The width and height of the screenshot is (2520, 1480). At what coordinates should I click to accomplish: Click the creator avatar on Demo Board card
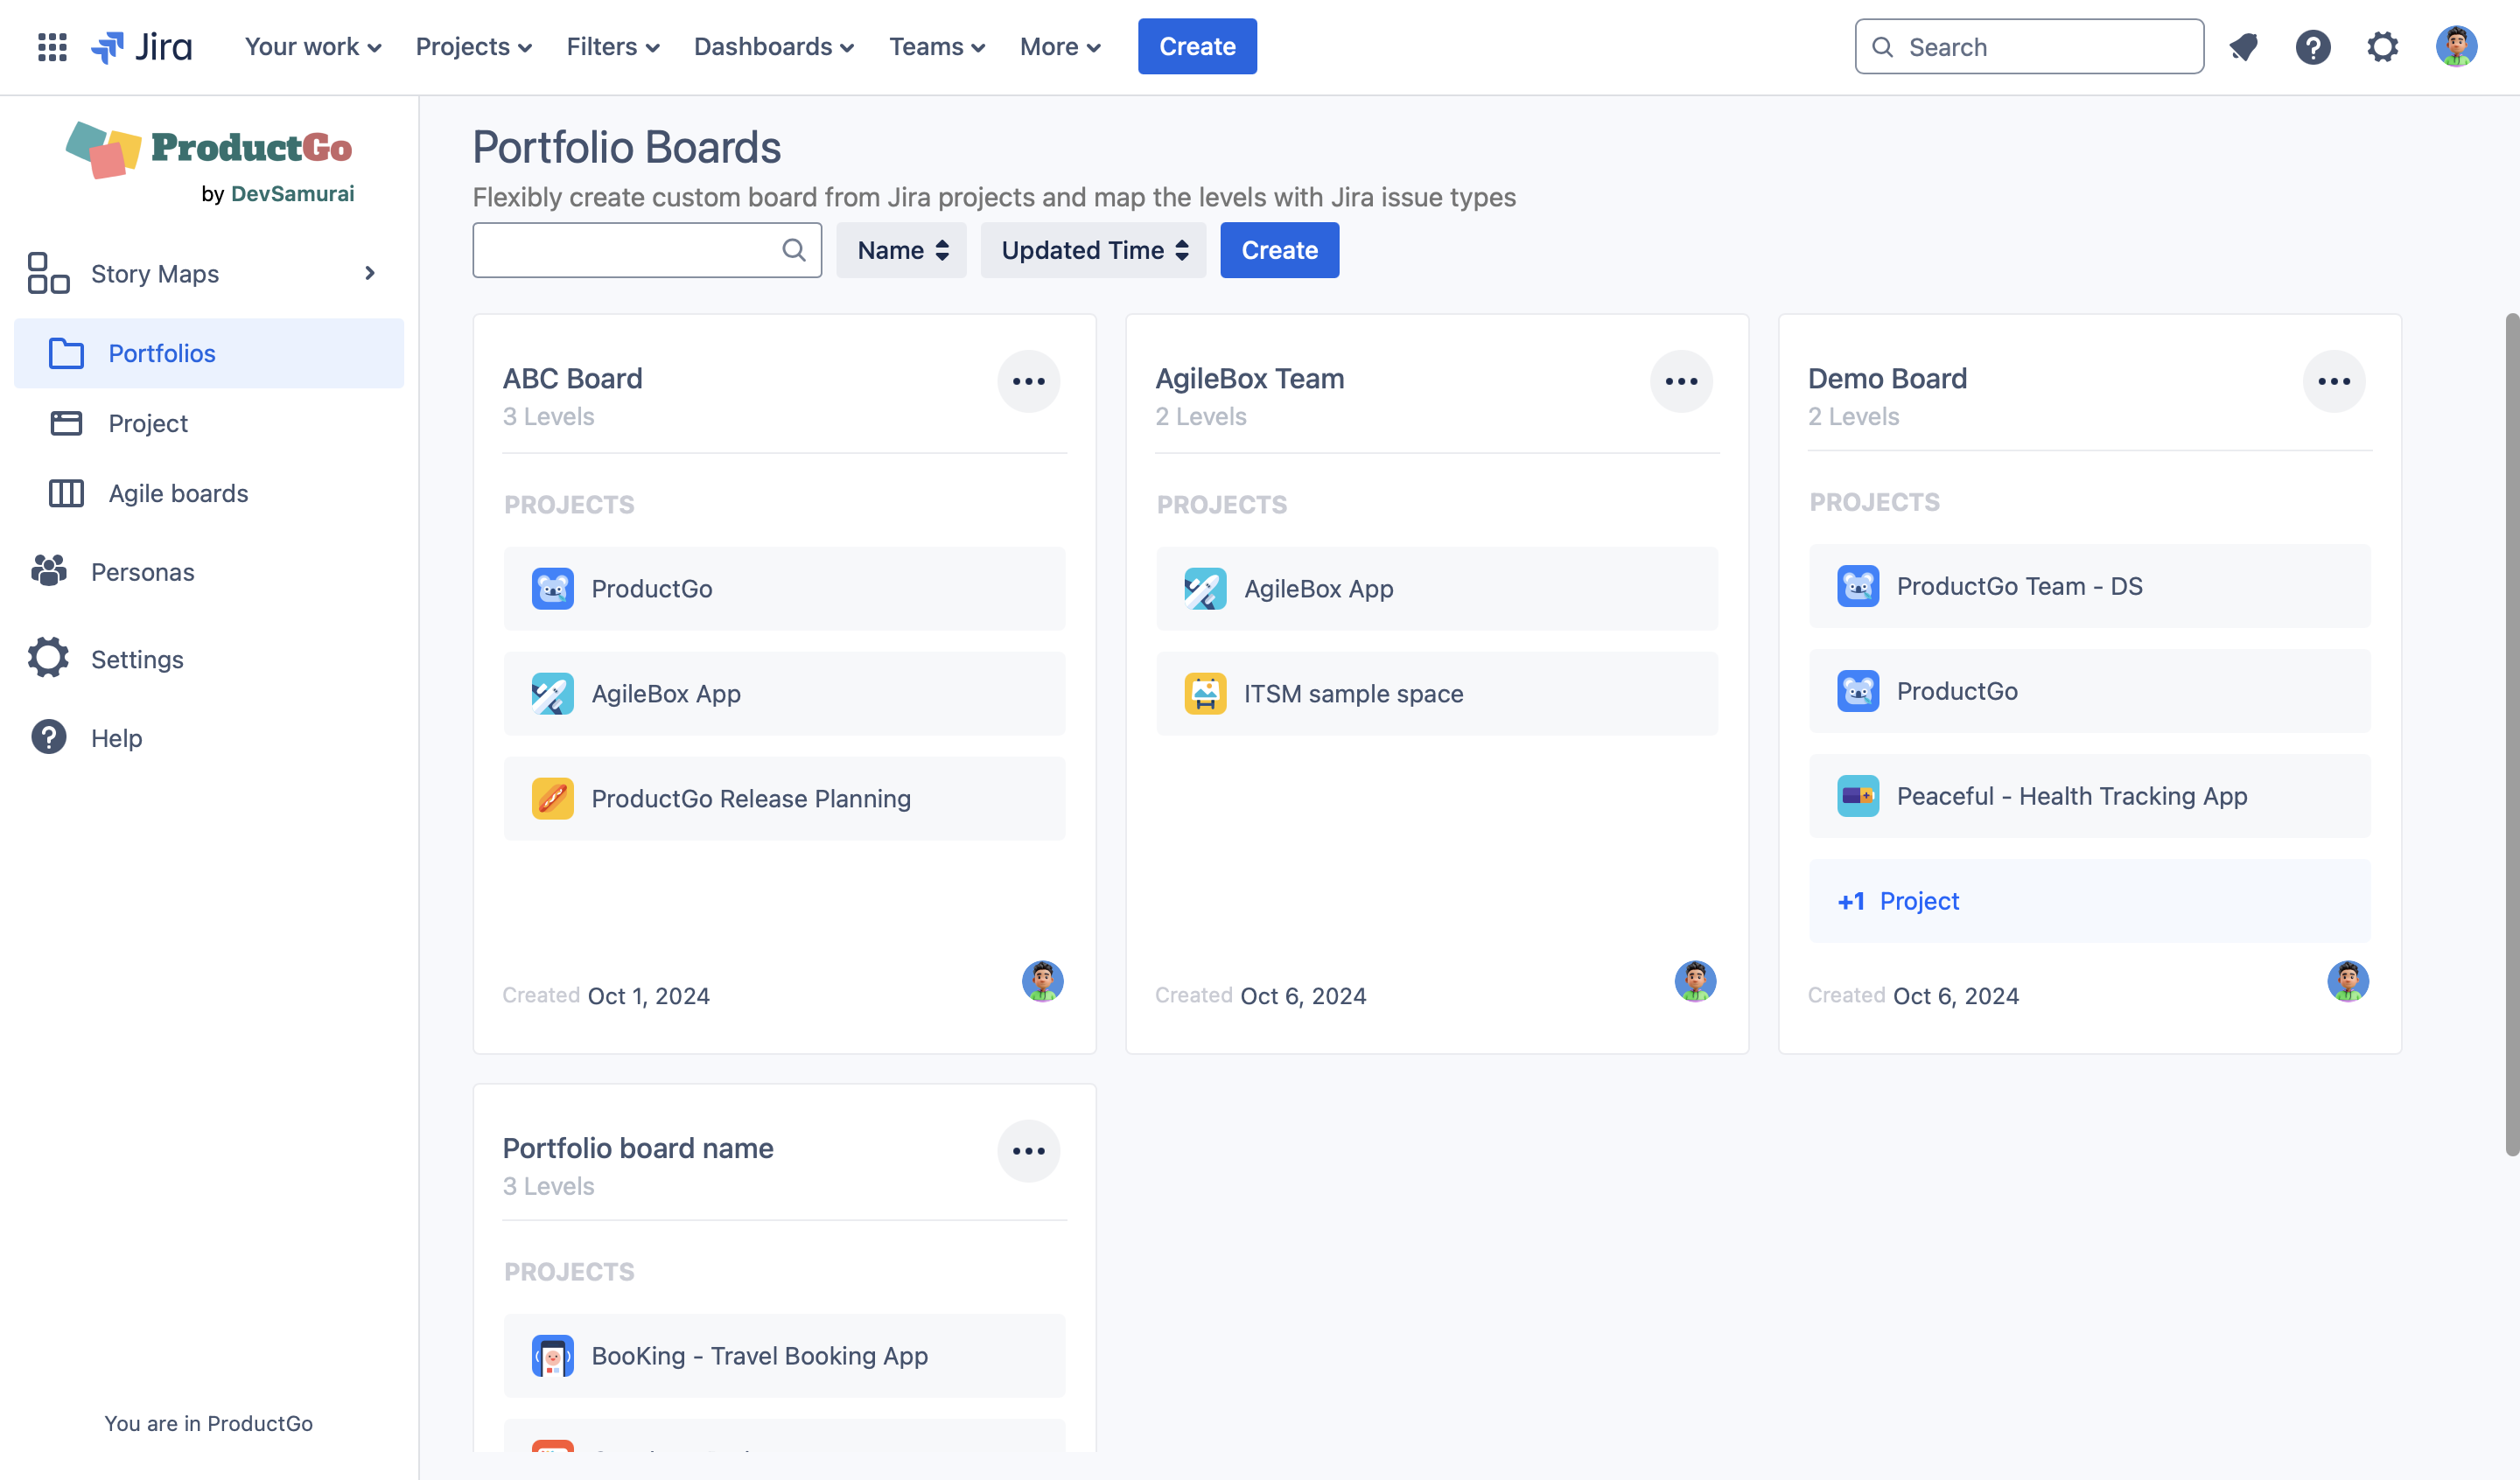pos(2347,981)
